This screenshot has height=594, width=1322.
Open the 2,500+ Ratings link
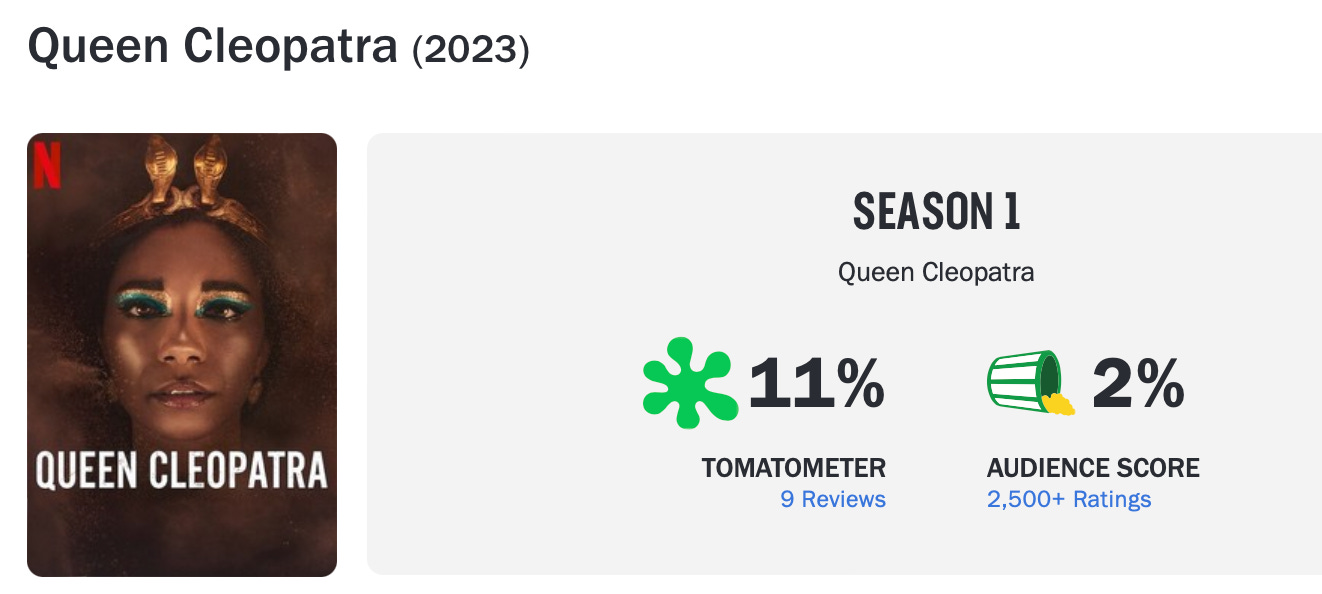pos(1069,499)
